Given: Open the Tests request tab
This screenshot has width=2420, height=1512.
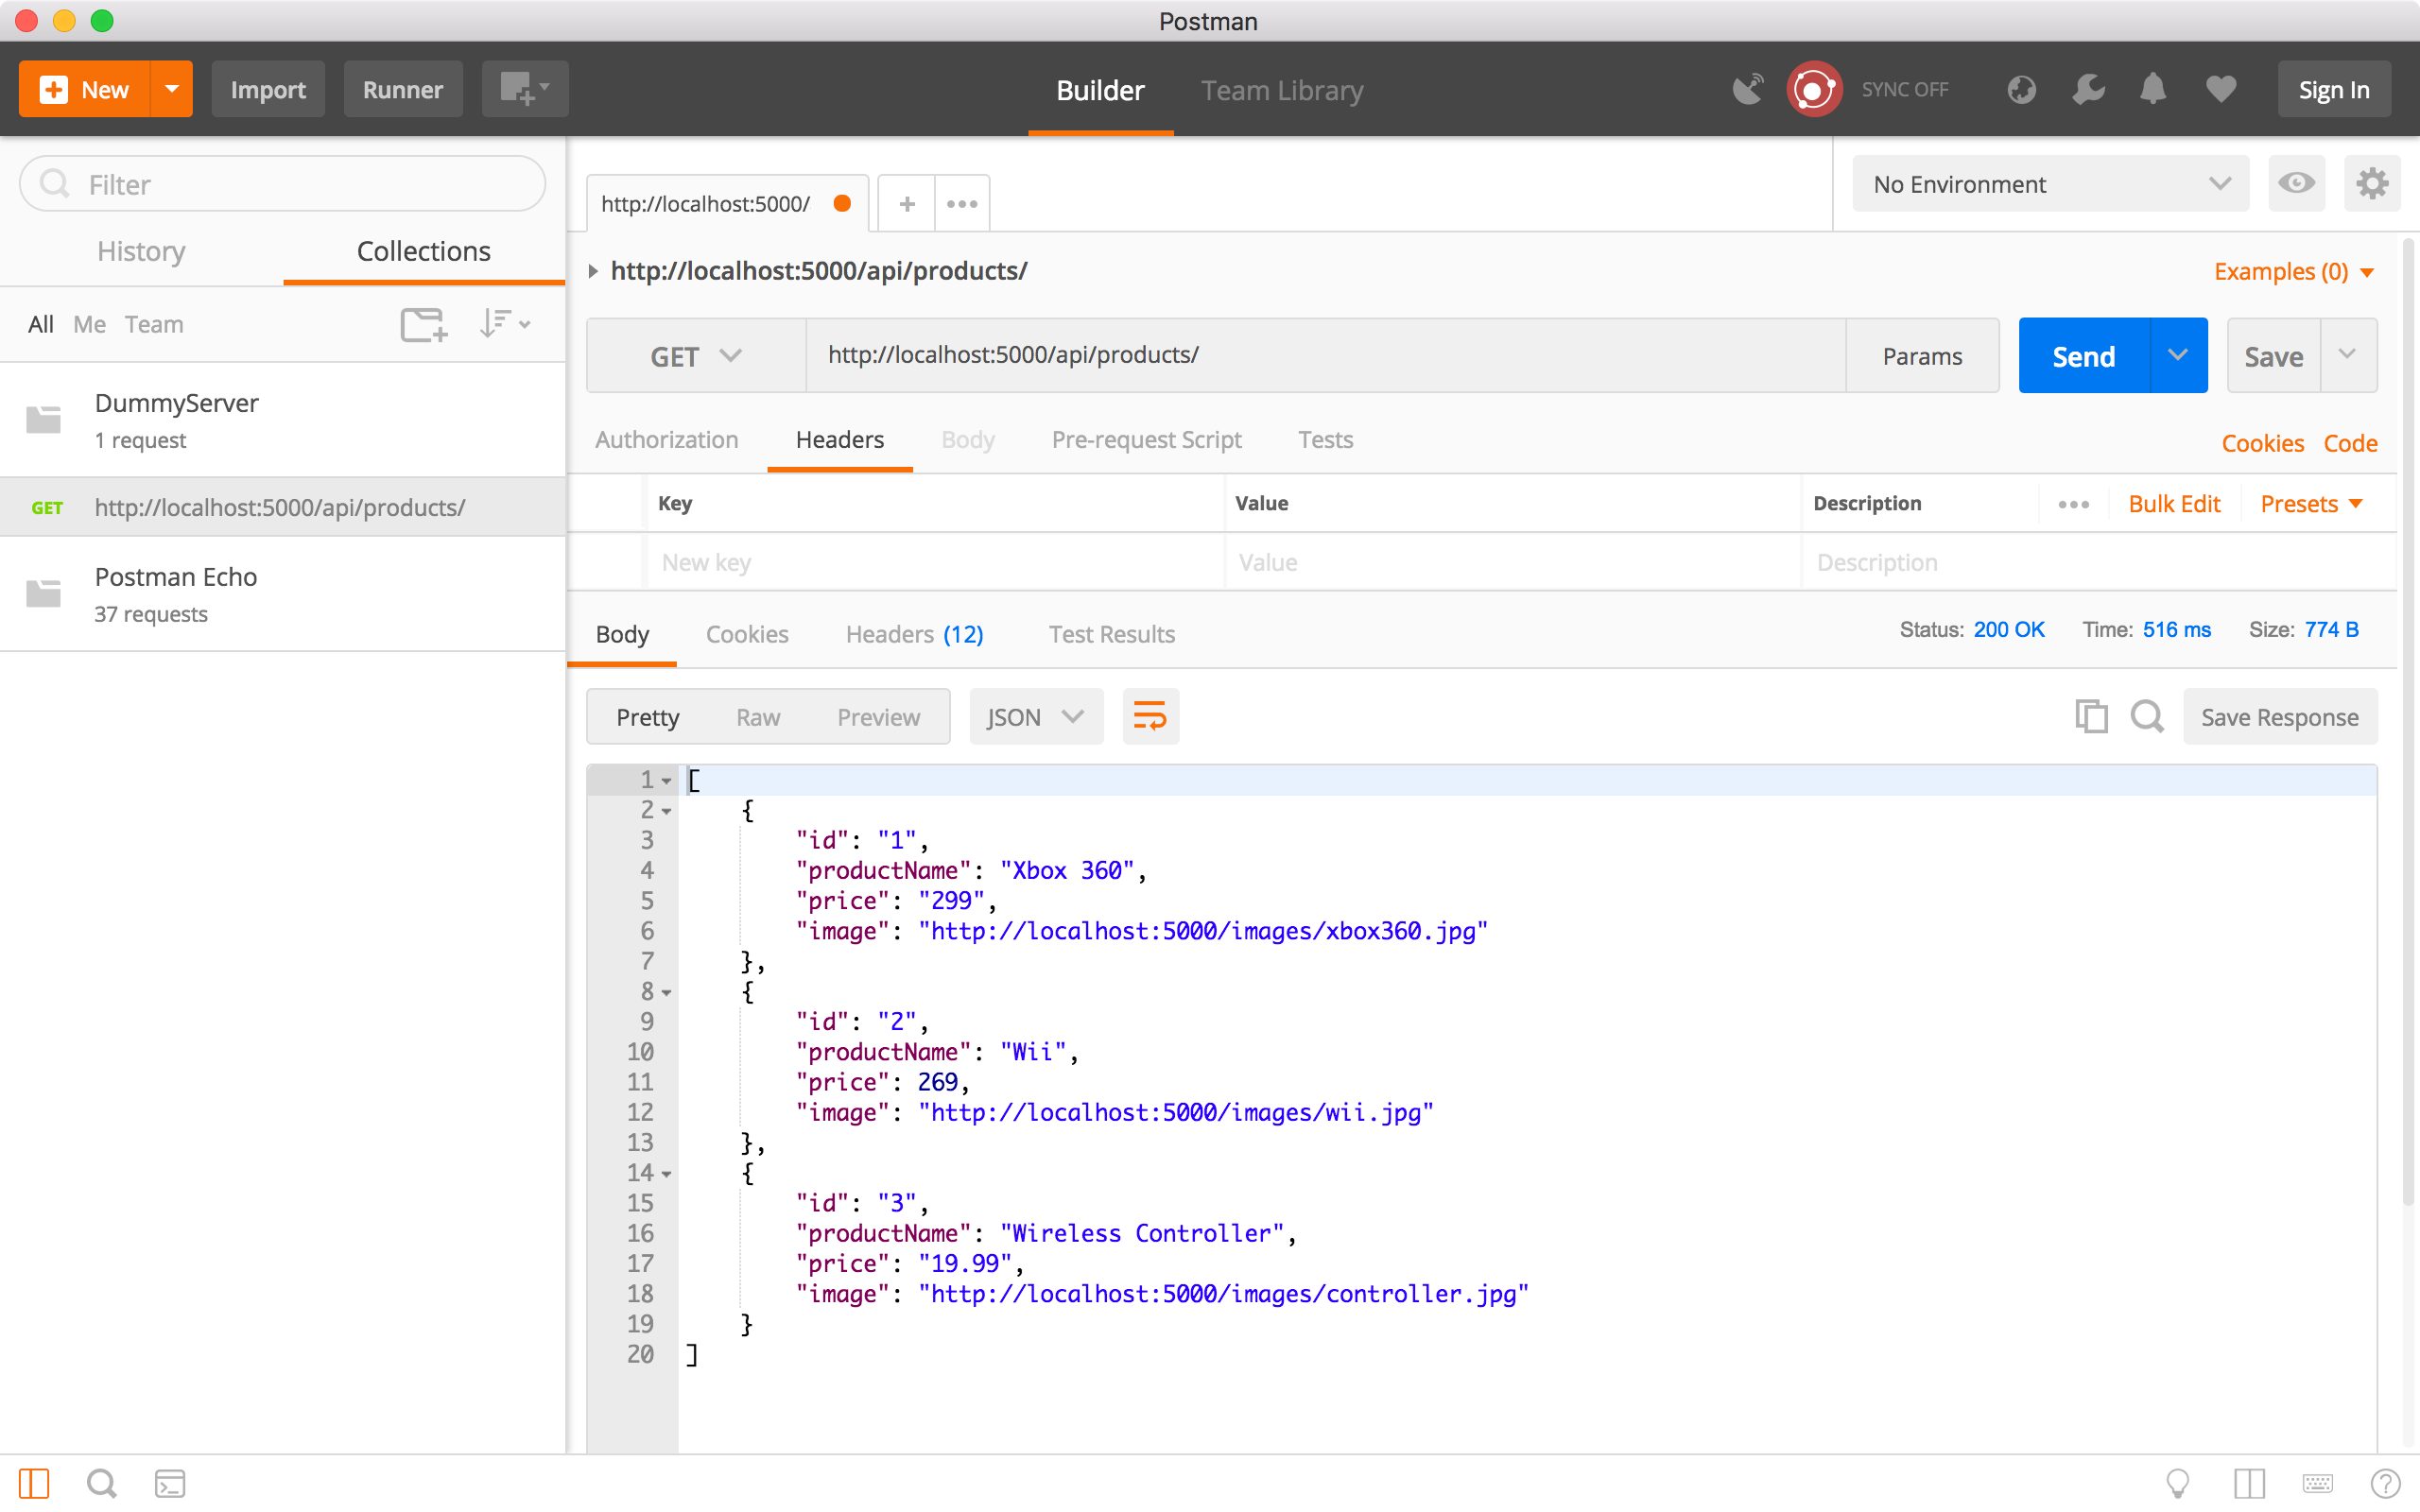Looking at the screenshot, I should 1325,440.
